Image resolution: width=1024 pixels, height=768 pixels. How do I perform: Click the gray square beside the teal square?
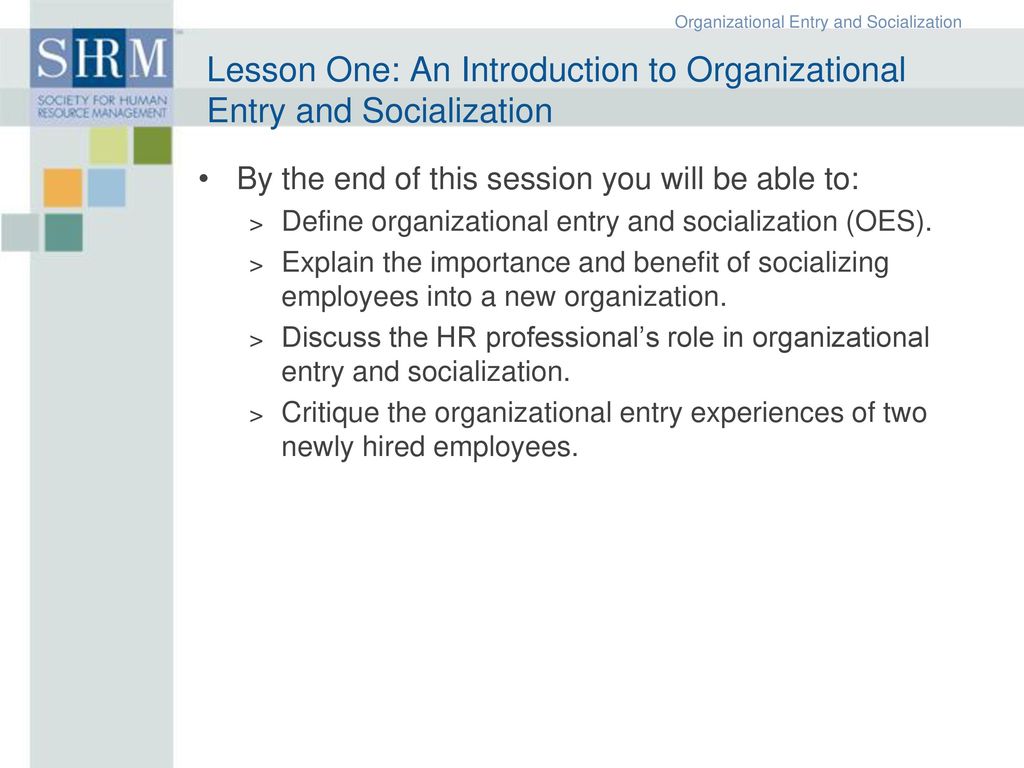[x=20, y=232]
